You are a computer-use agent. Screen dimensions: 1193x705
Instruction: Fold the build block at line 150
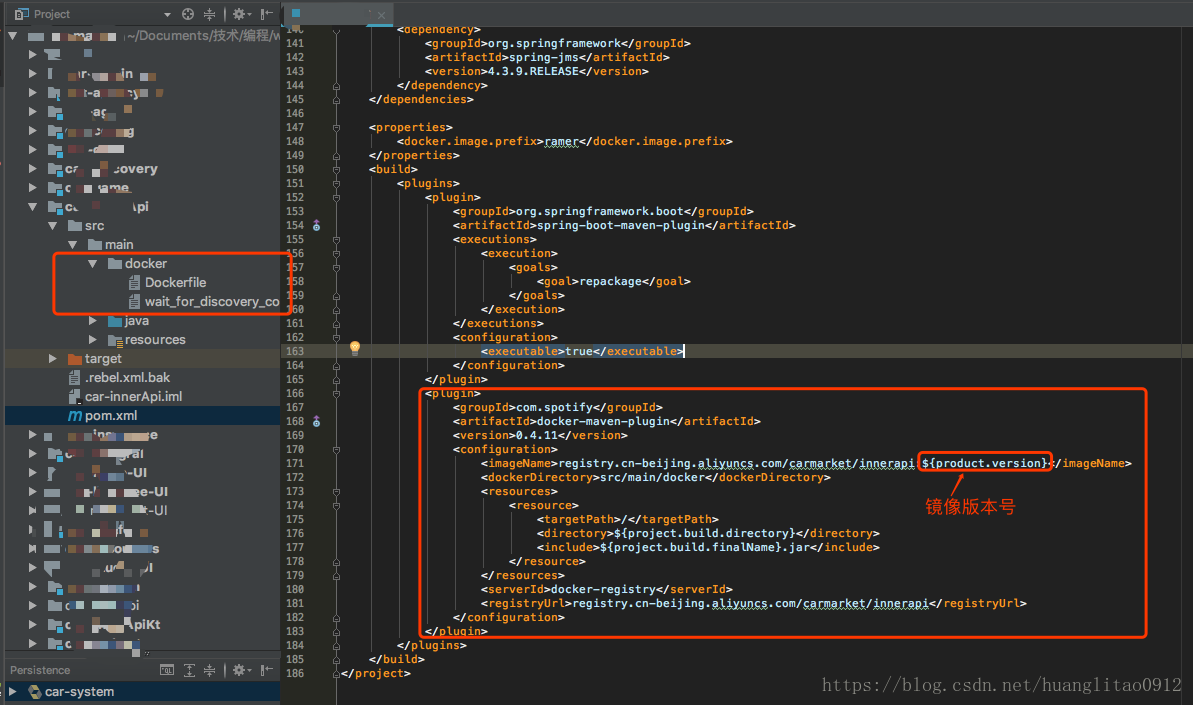click(336, 170)
